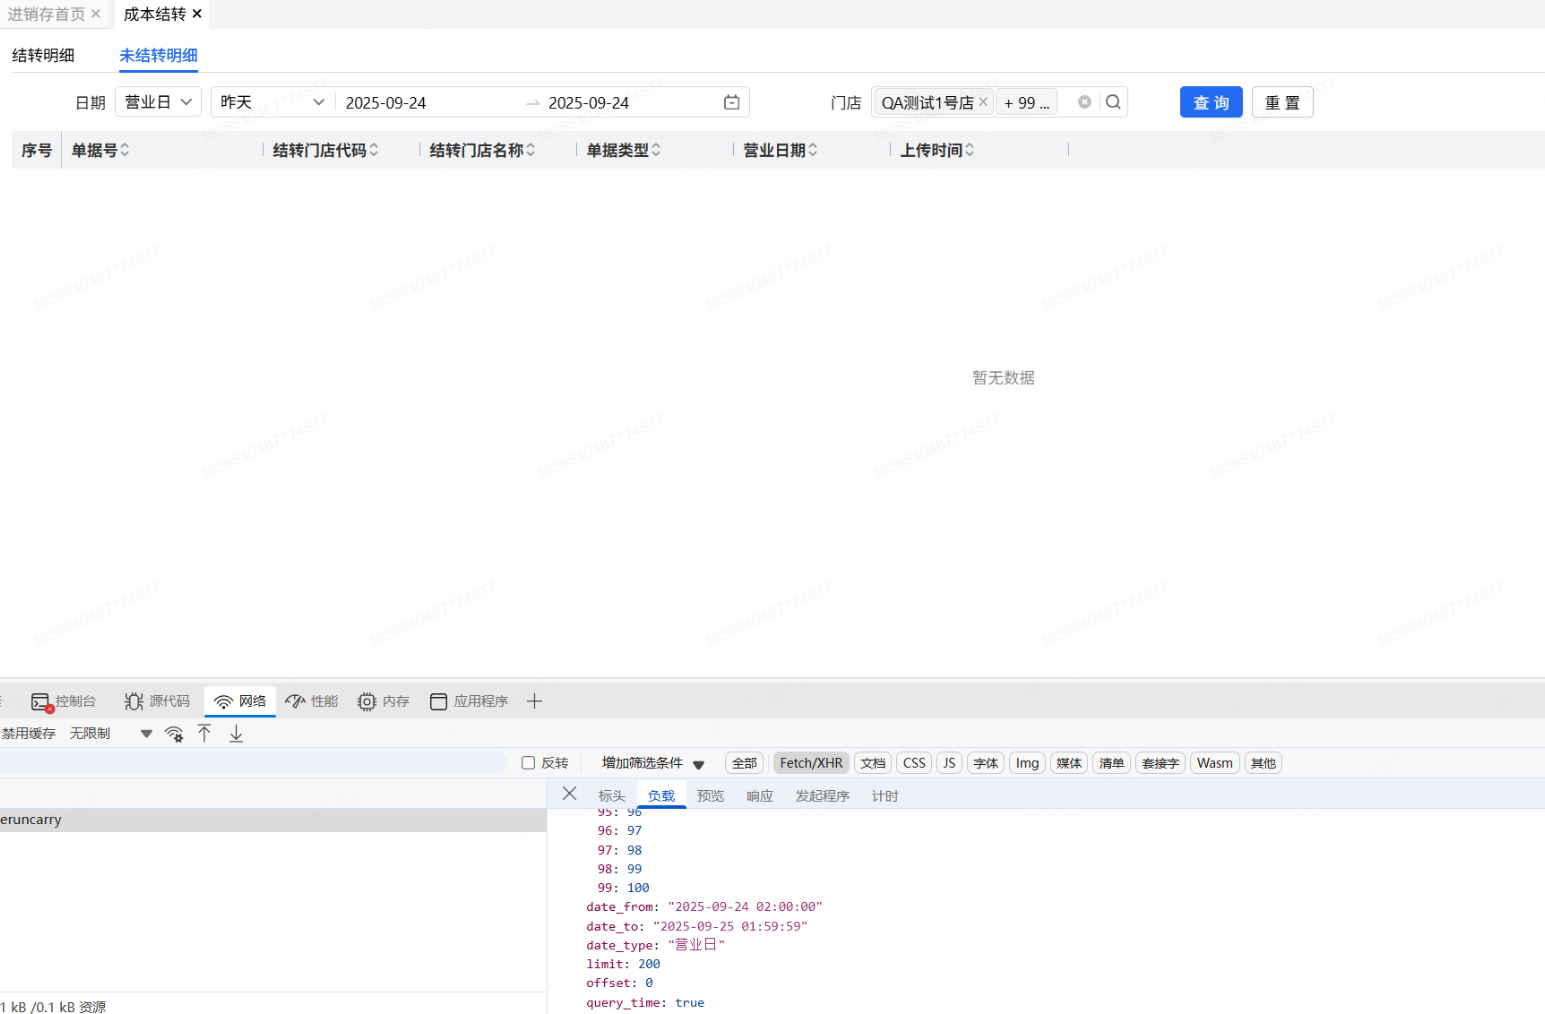Screen dimensions: 1545x1014
Task: Close the request details pane
Action: pos(570,794)
